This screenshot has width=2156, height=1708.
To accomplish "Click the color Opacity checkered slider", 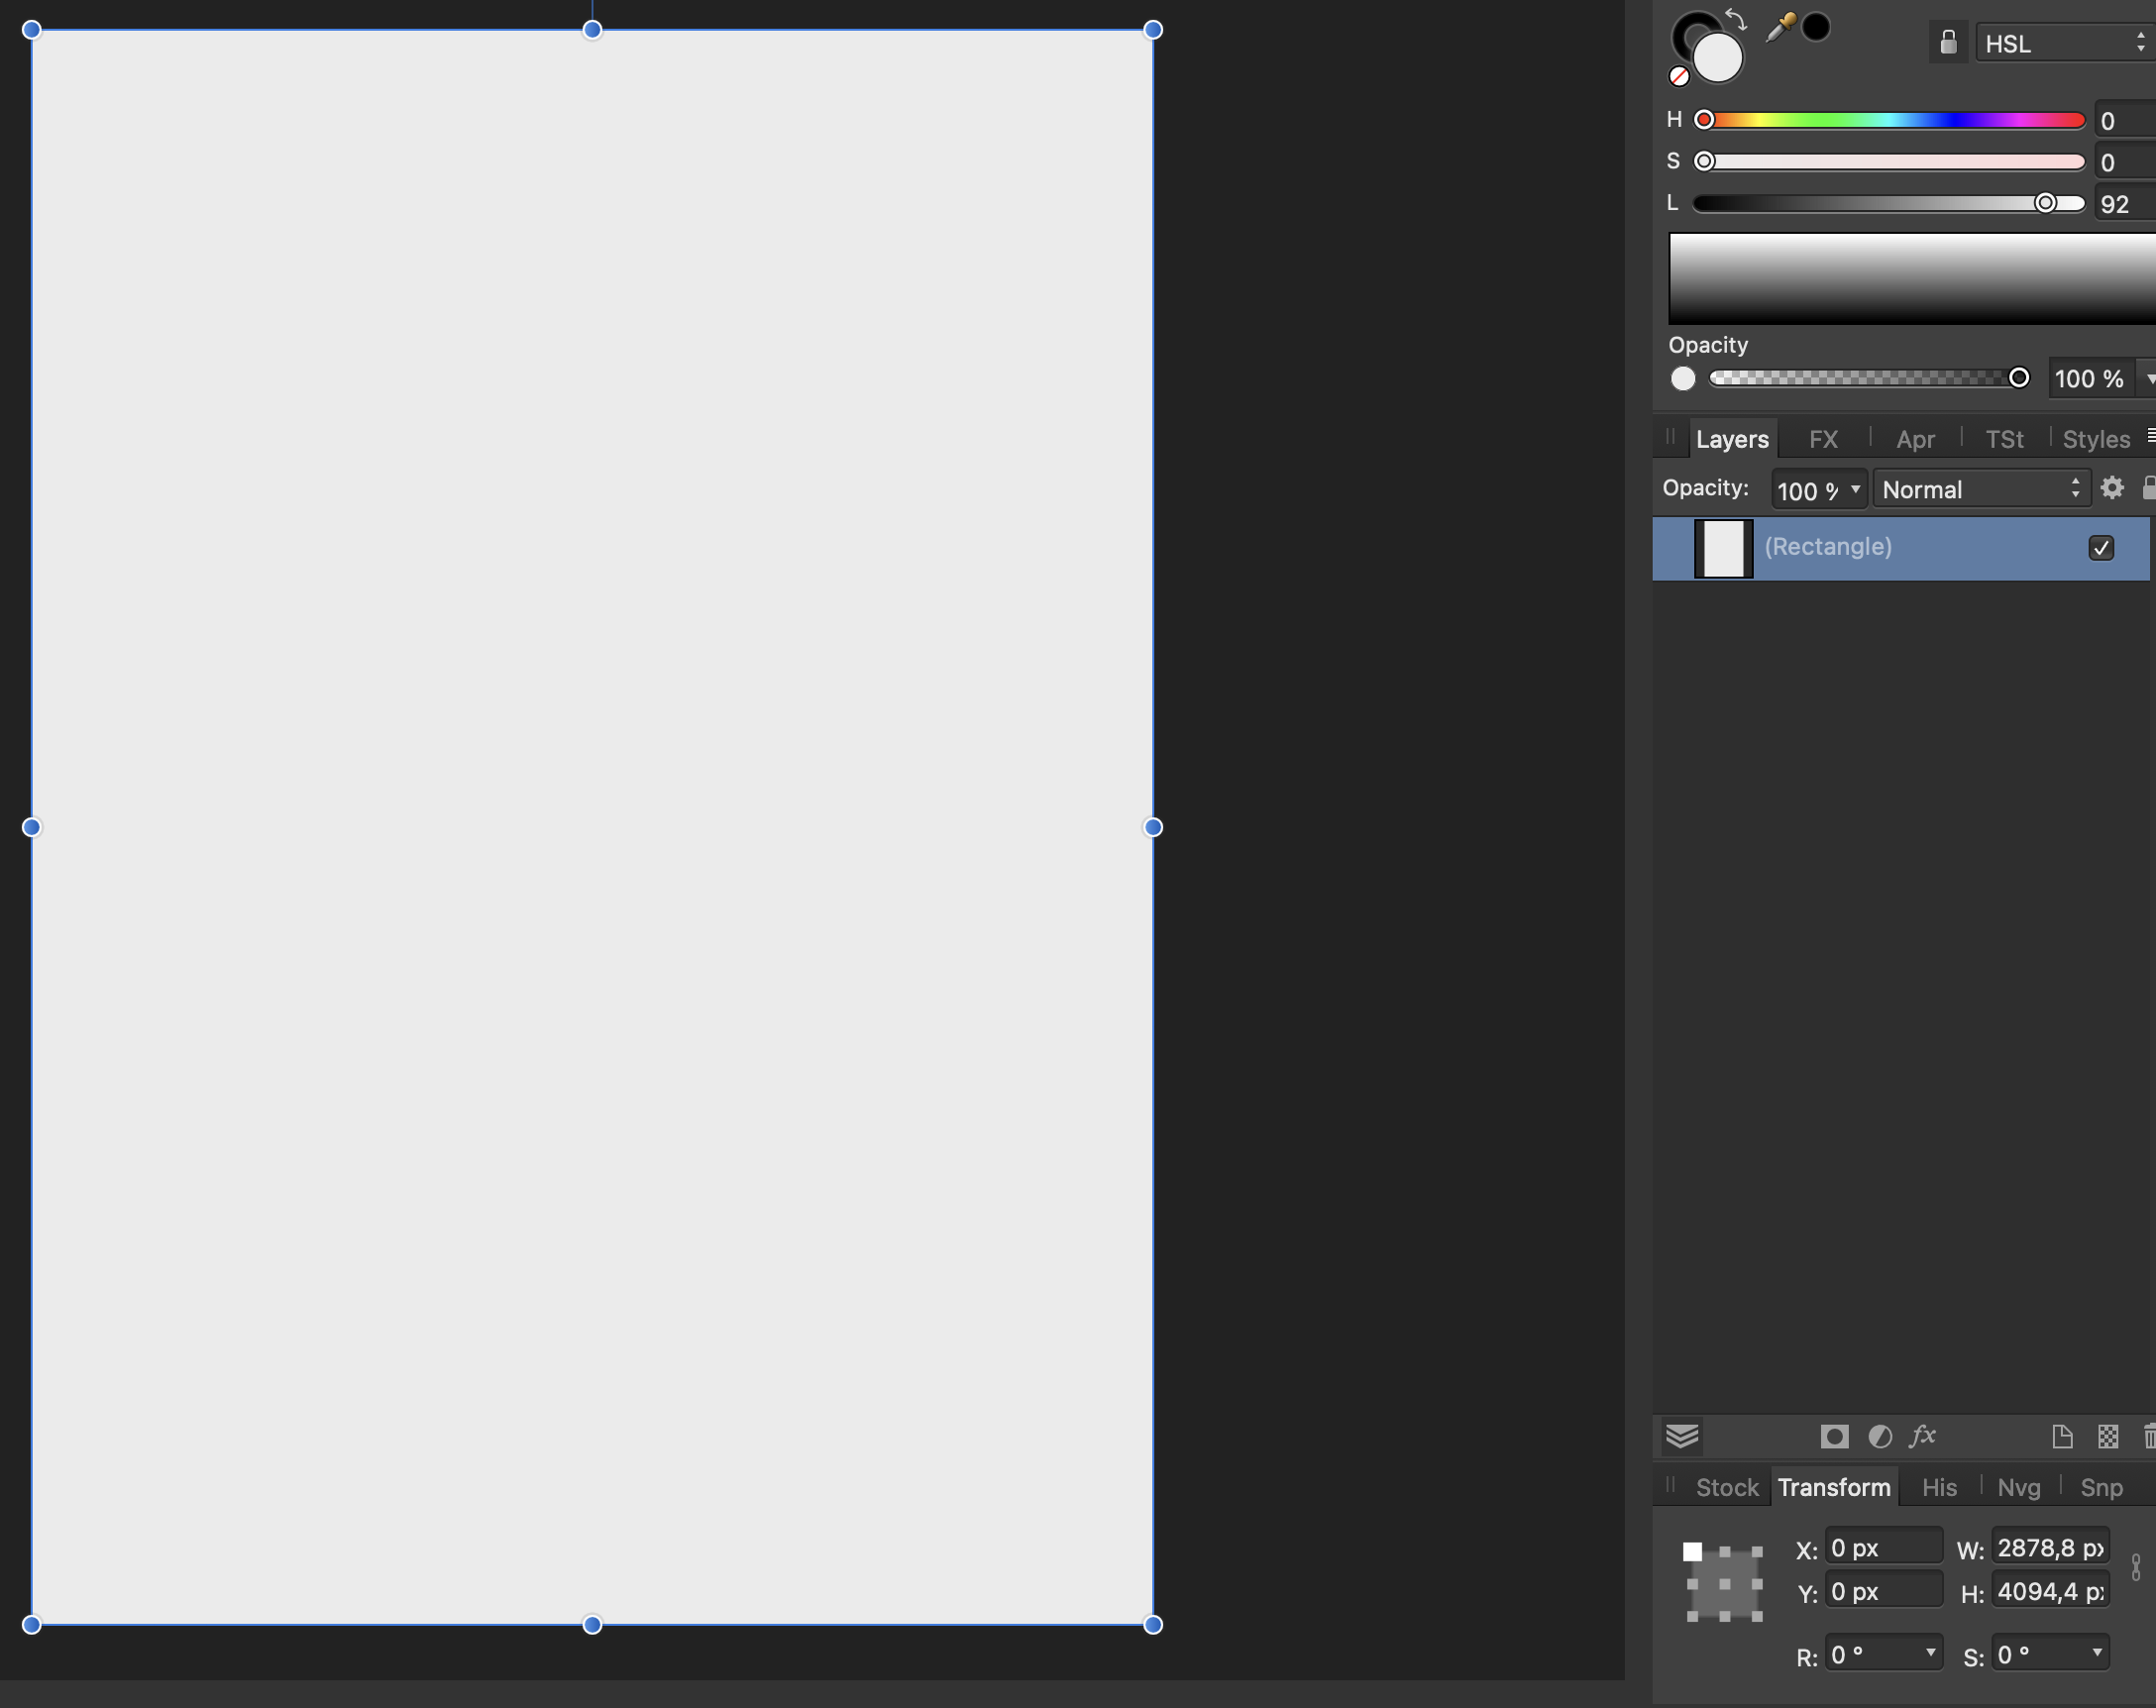I will coord(1869,378).
